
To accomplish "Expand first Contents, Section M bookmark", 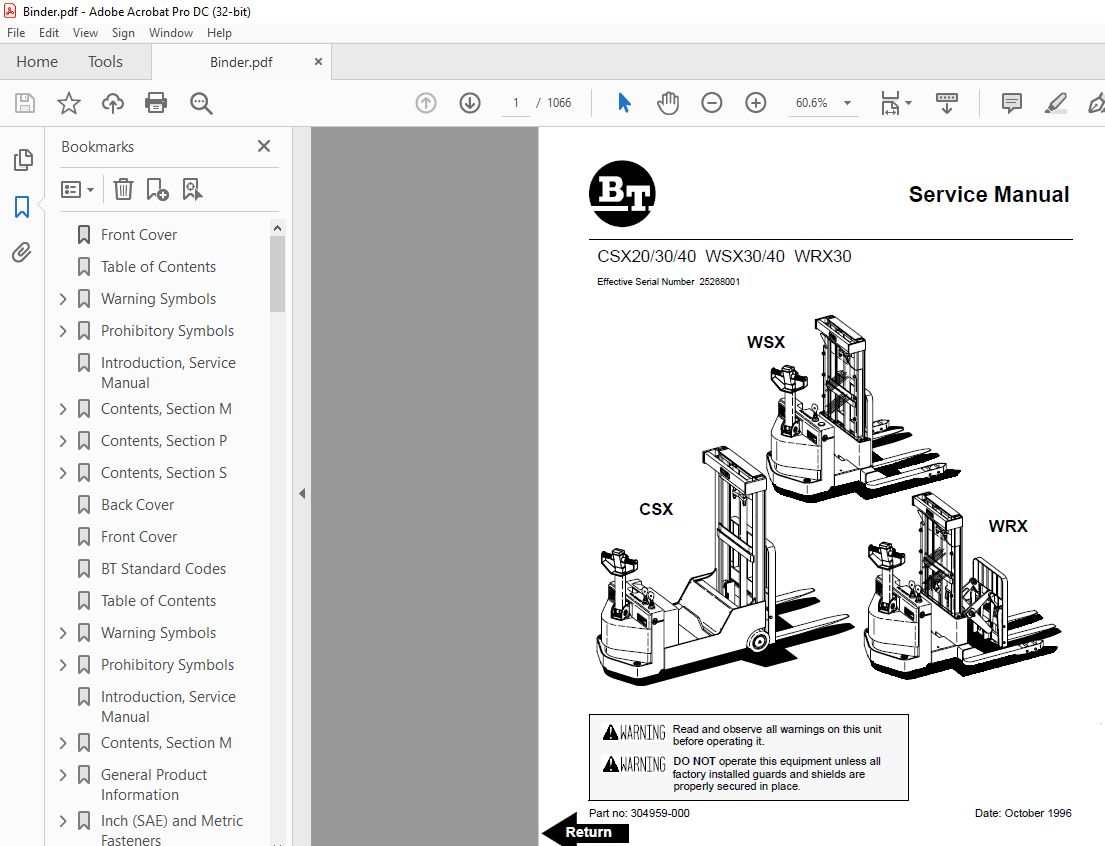I will [63, 409].
